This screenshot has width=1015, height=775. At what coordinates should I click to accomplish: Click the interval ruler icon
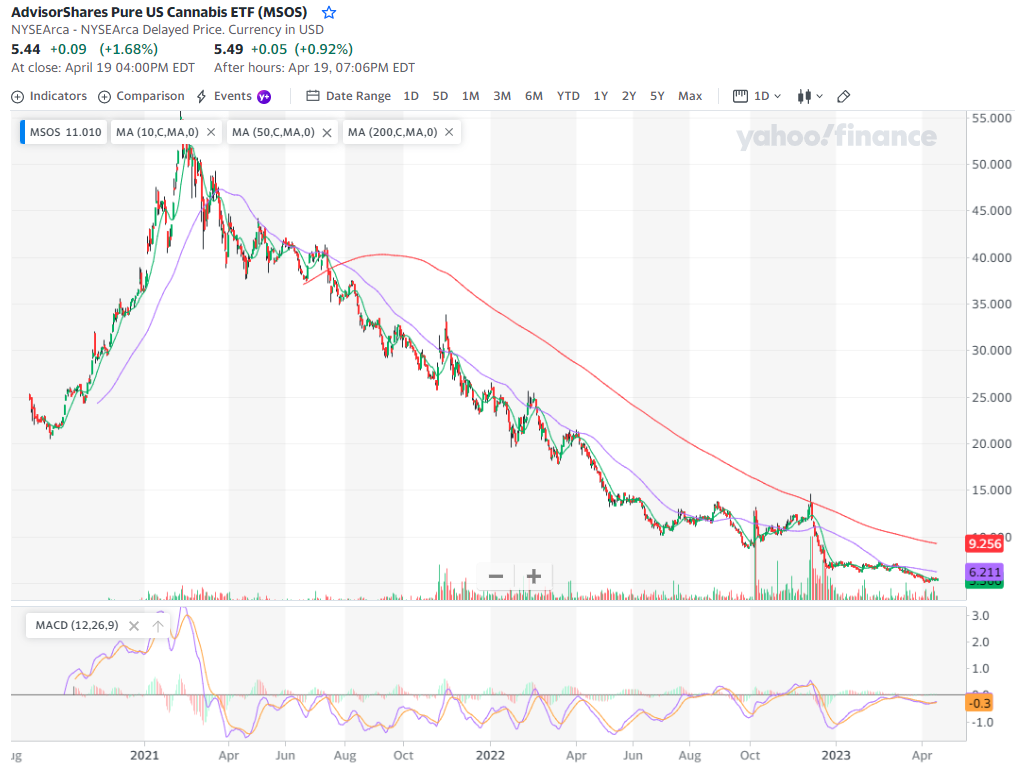click(x=740, y=96)
